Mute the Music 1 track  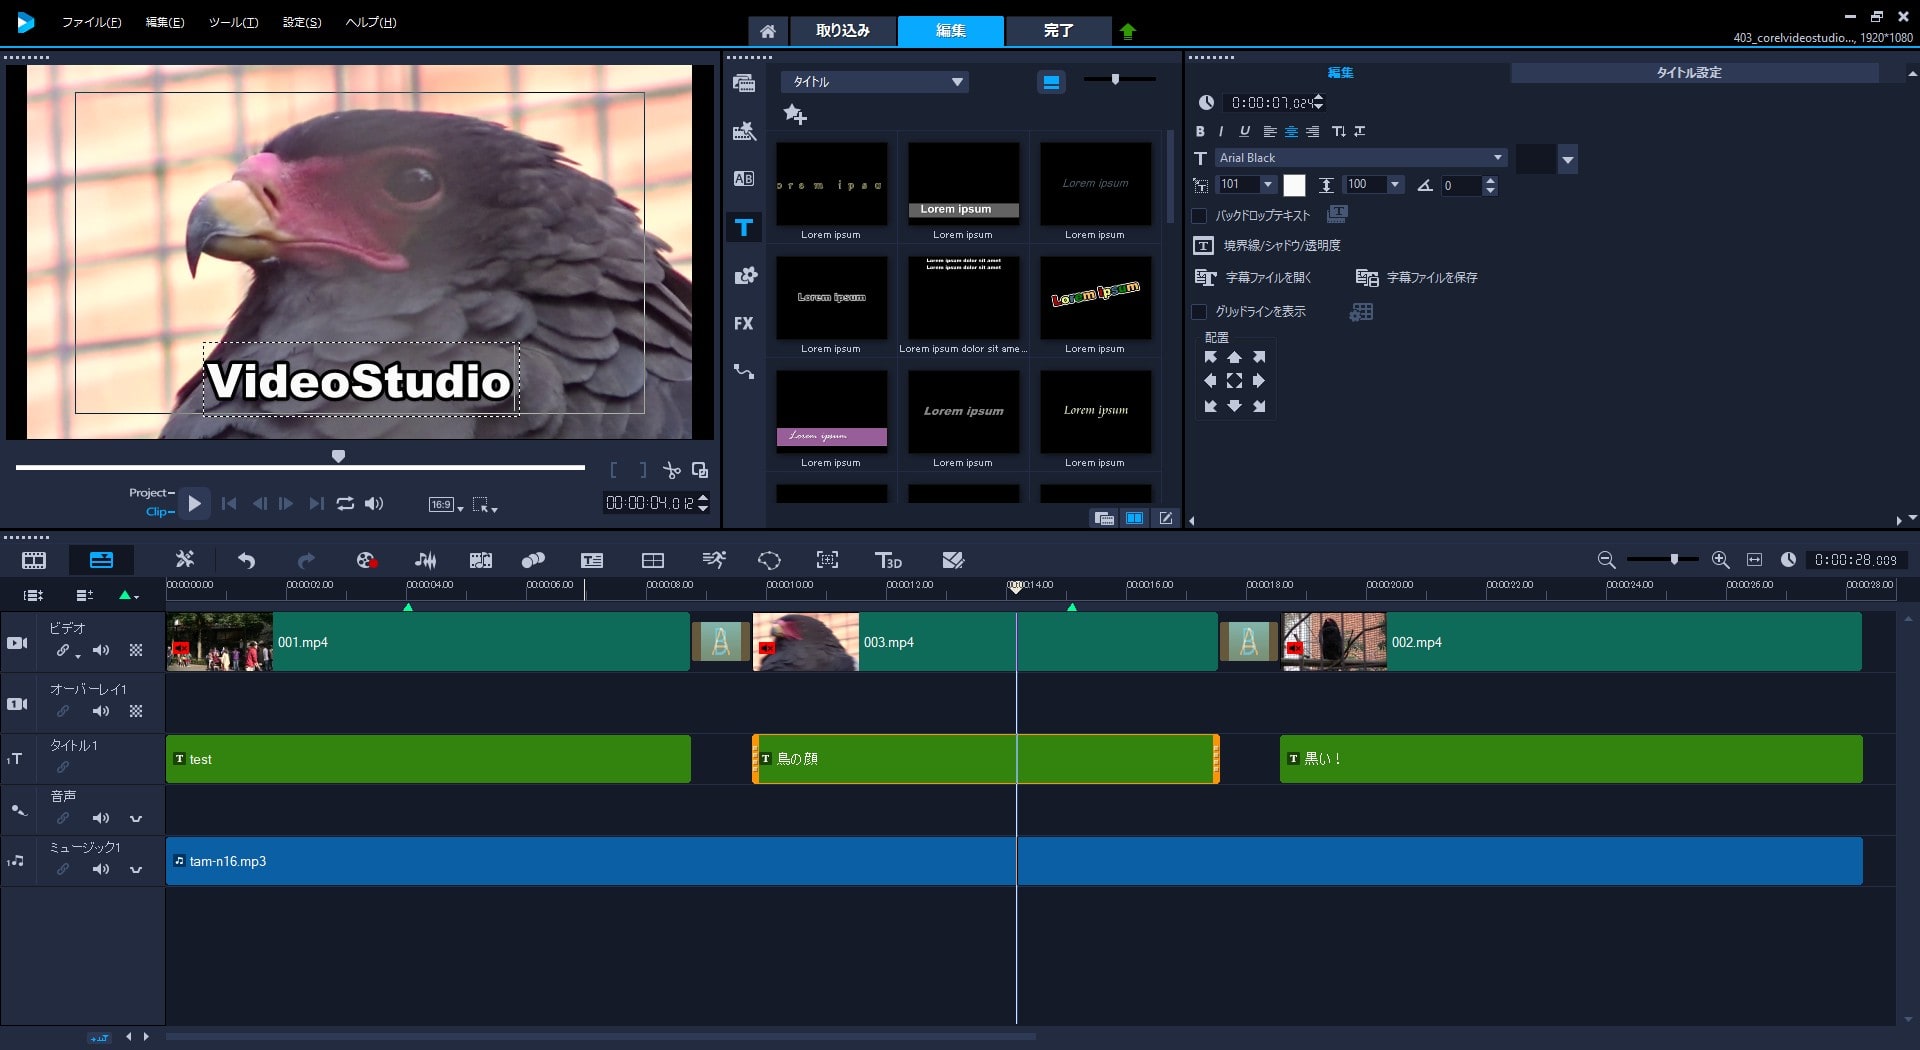pyautogui.click(x=101, y=870)
